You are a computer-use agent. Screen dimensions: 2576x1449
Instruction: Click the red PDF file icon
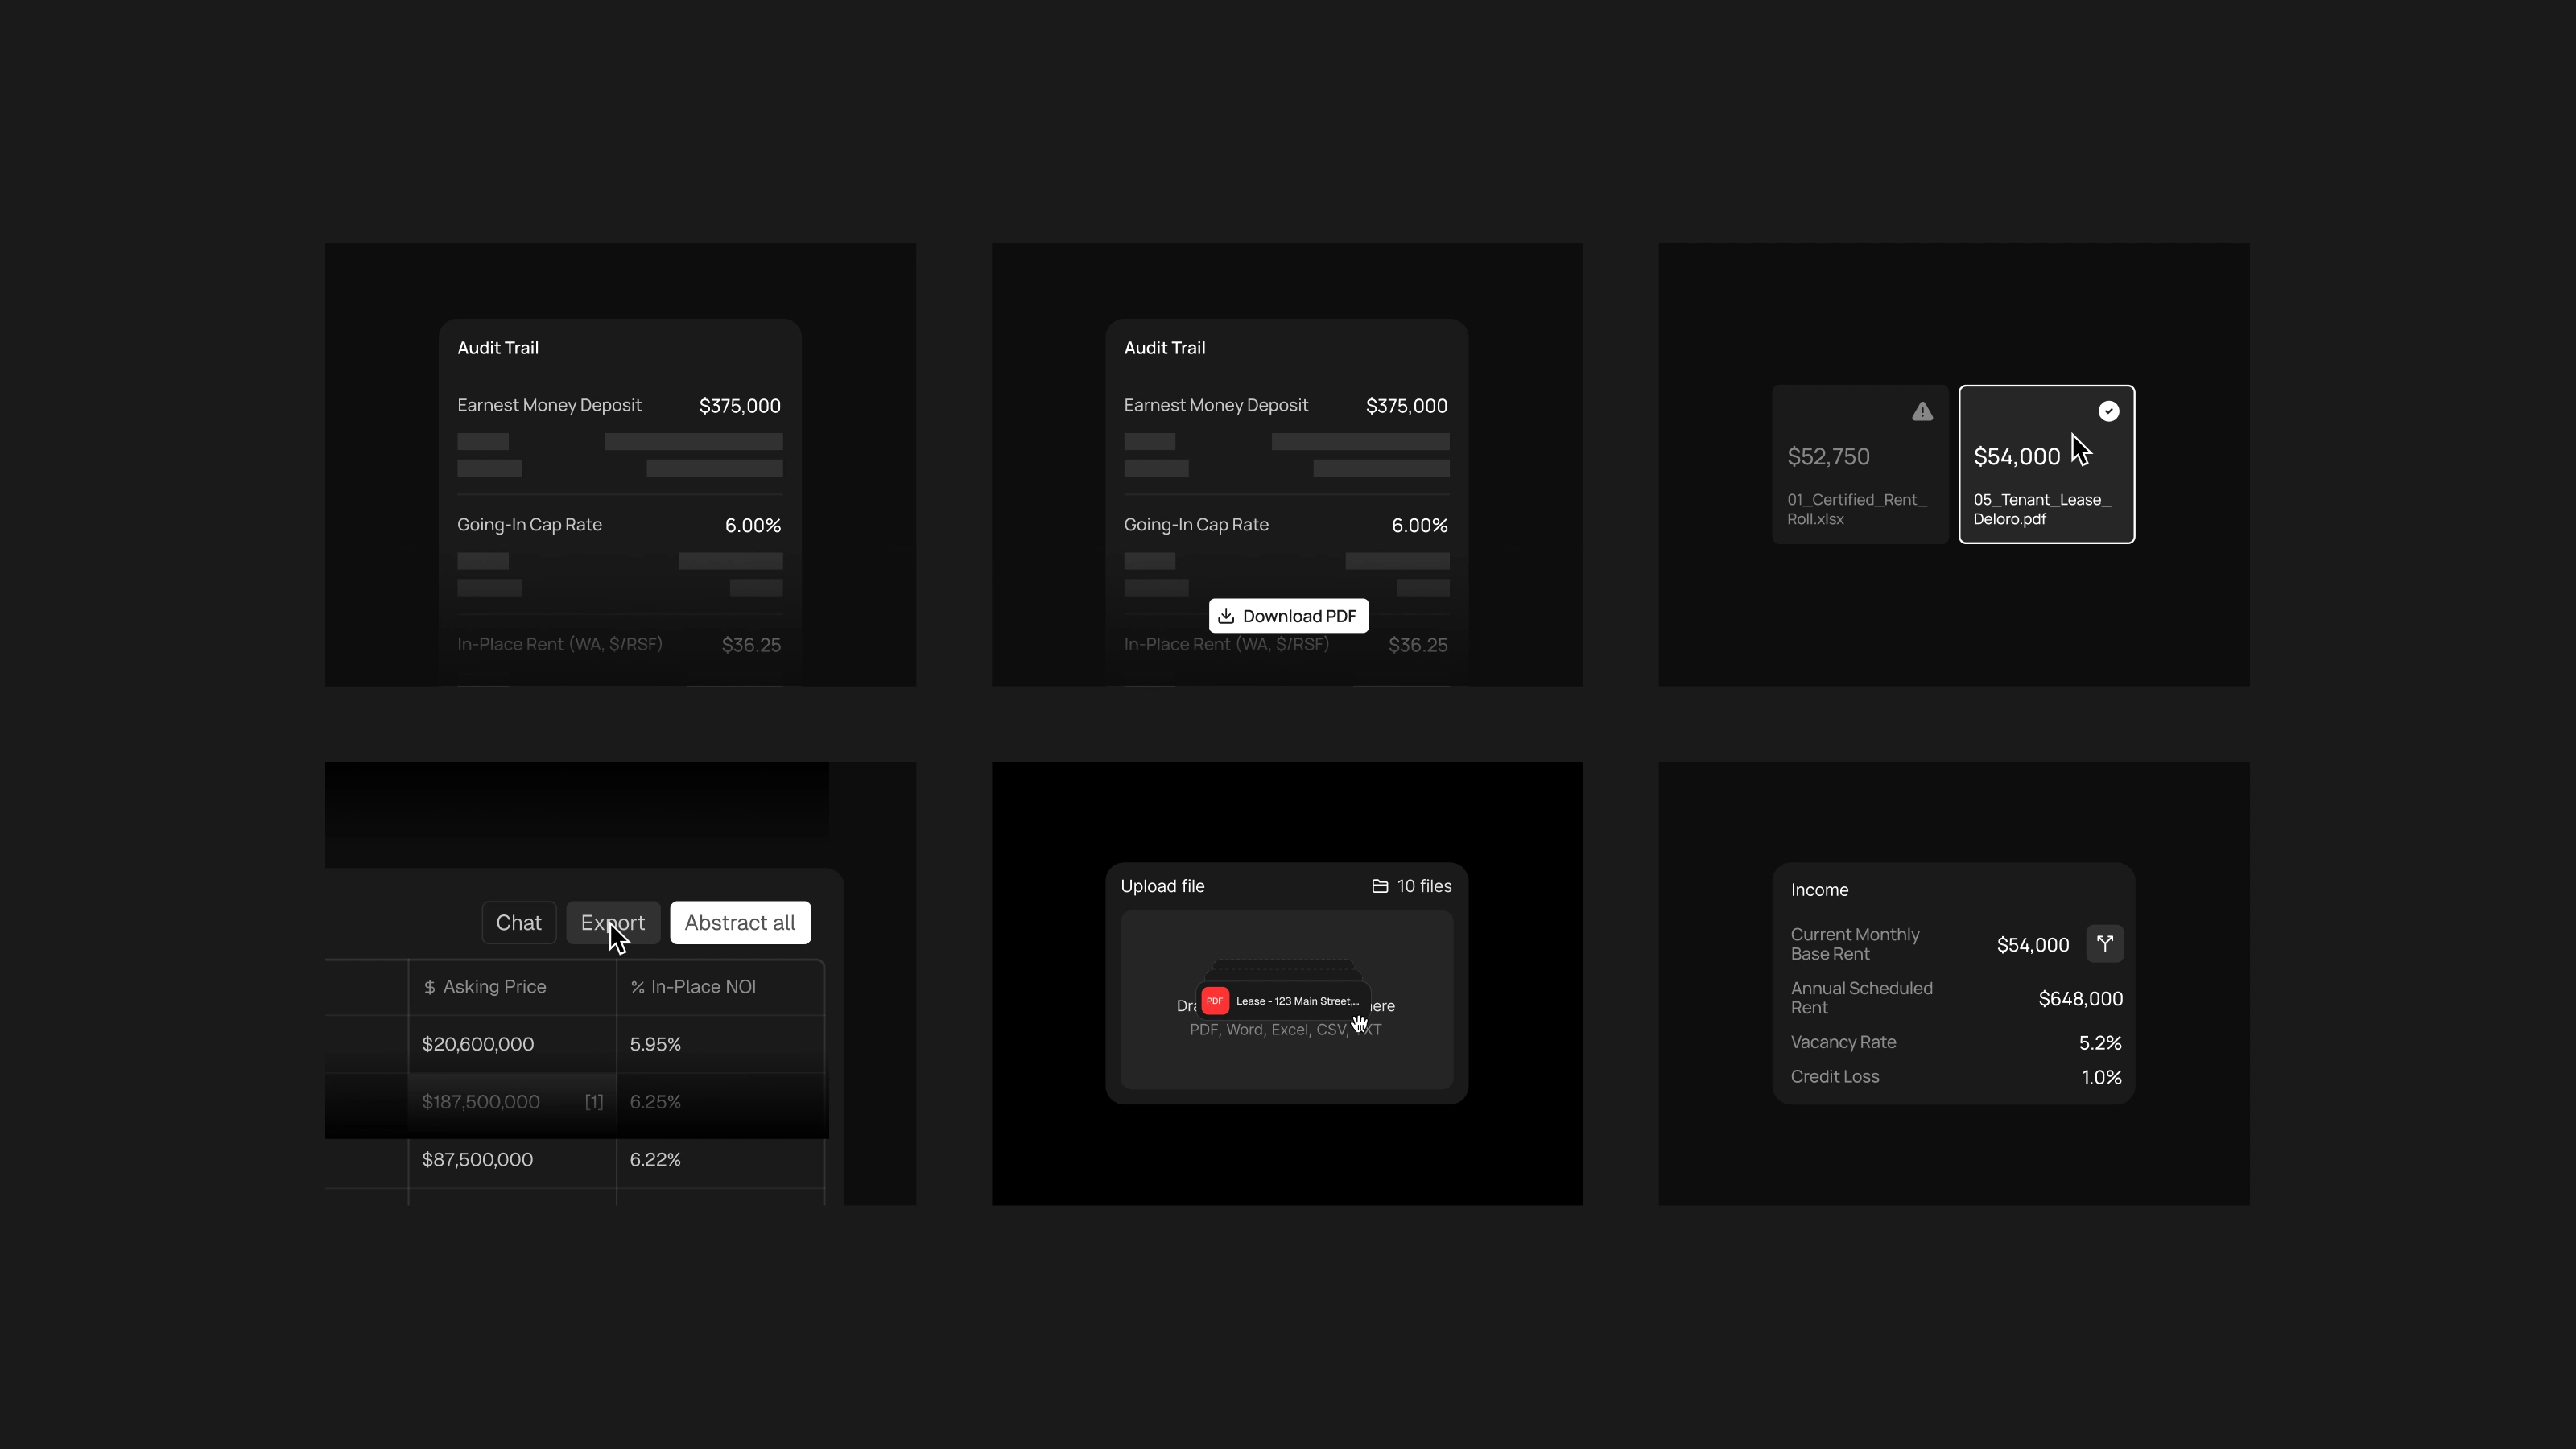point(1215,1000)
